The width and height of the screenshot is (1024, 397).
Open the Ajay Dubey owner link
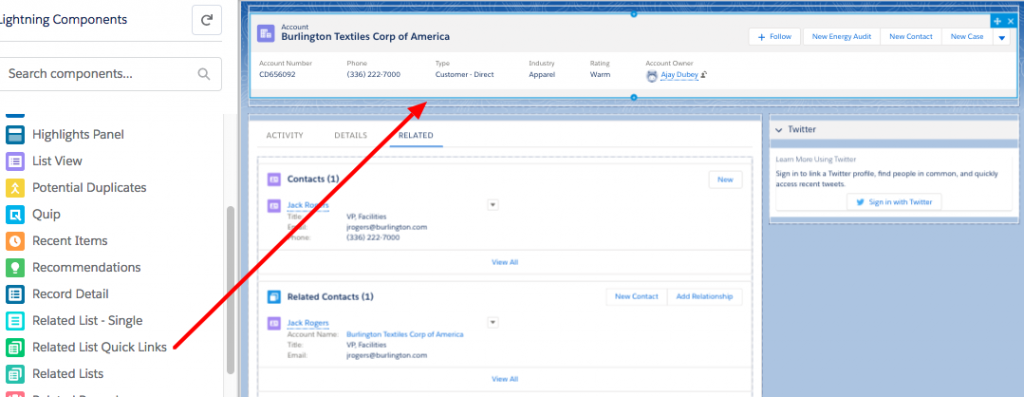pyautogui.click(x=679, y=75)
